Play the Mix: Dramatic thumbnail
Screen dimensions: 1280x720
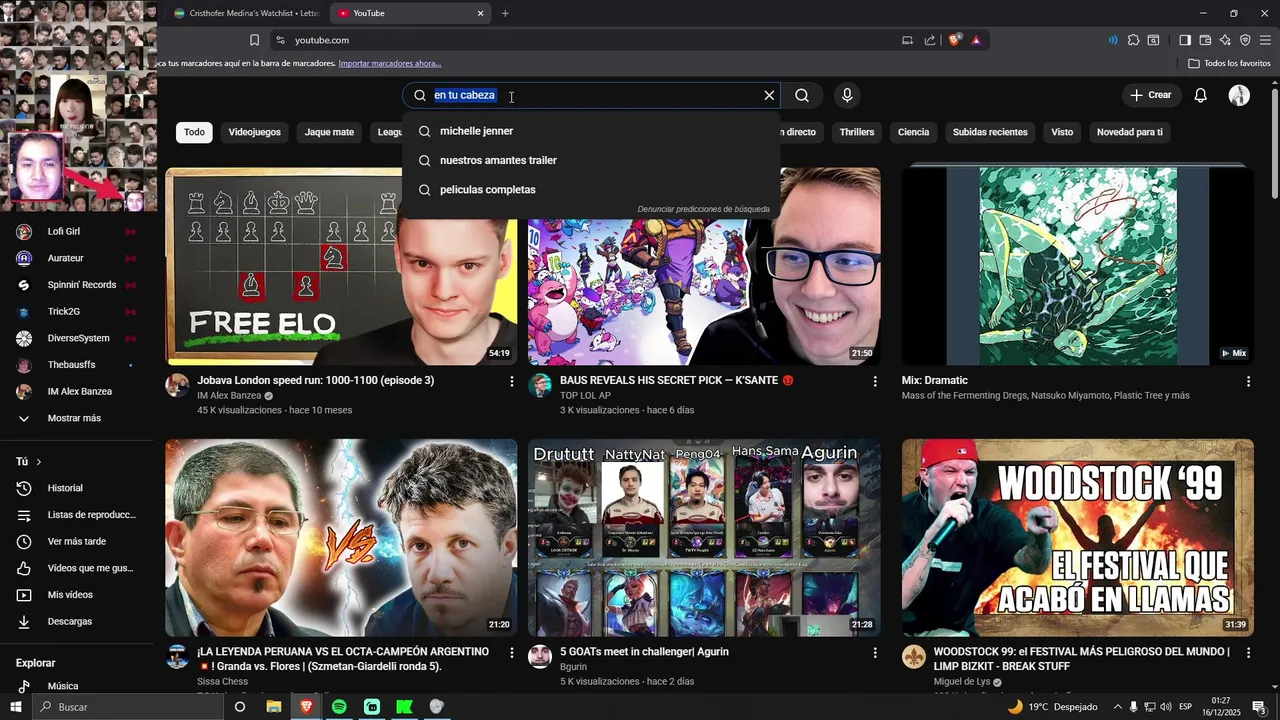[x=1078, y=266]
